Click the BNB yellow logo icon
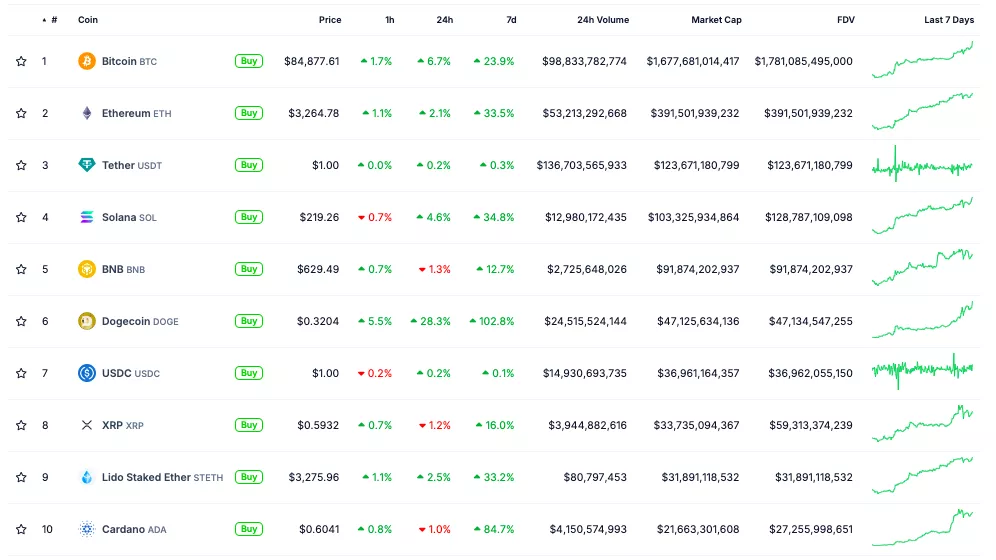Viewport: 996px width, 560px height. click(87, 269)
